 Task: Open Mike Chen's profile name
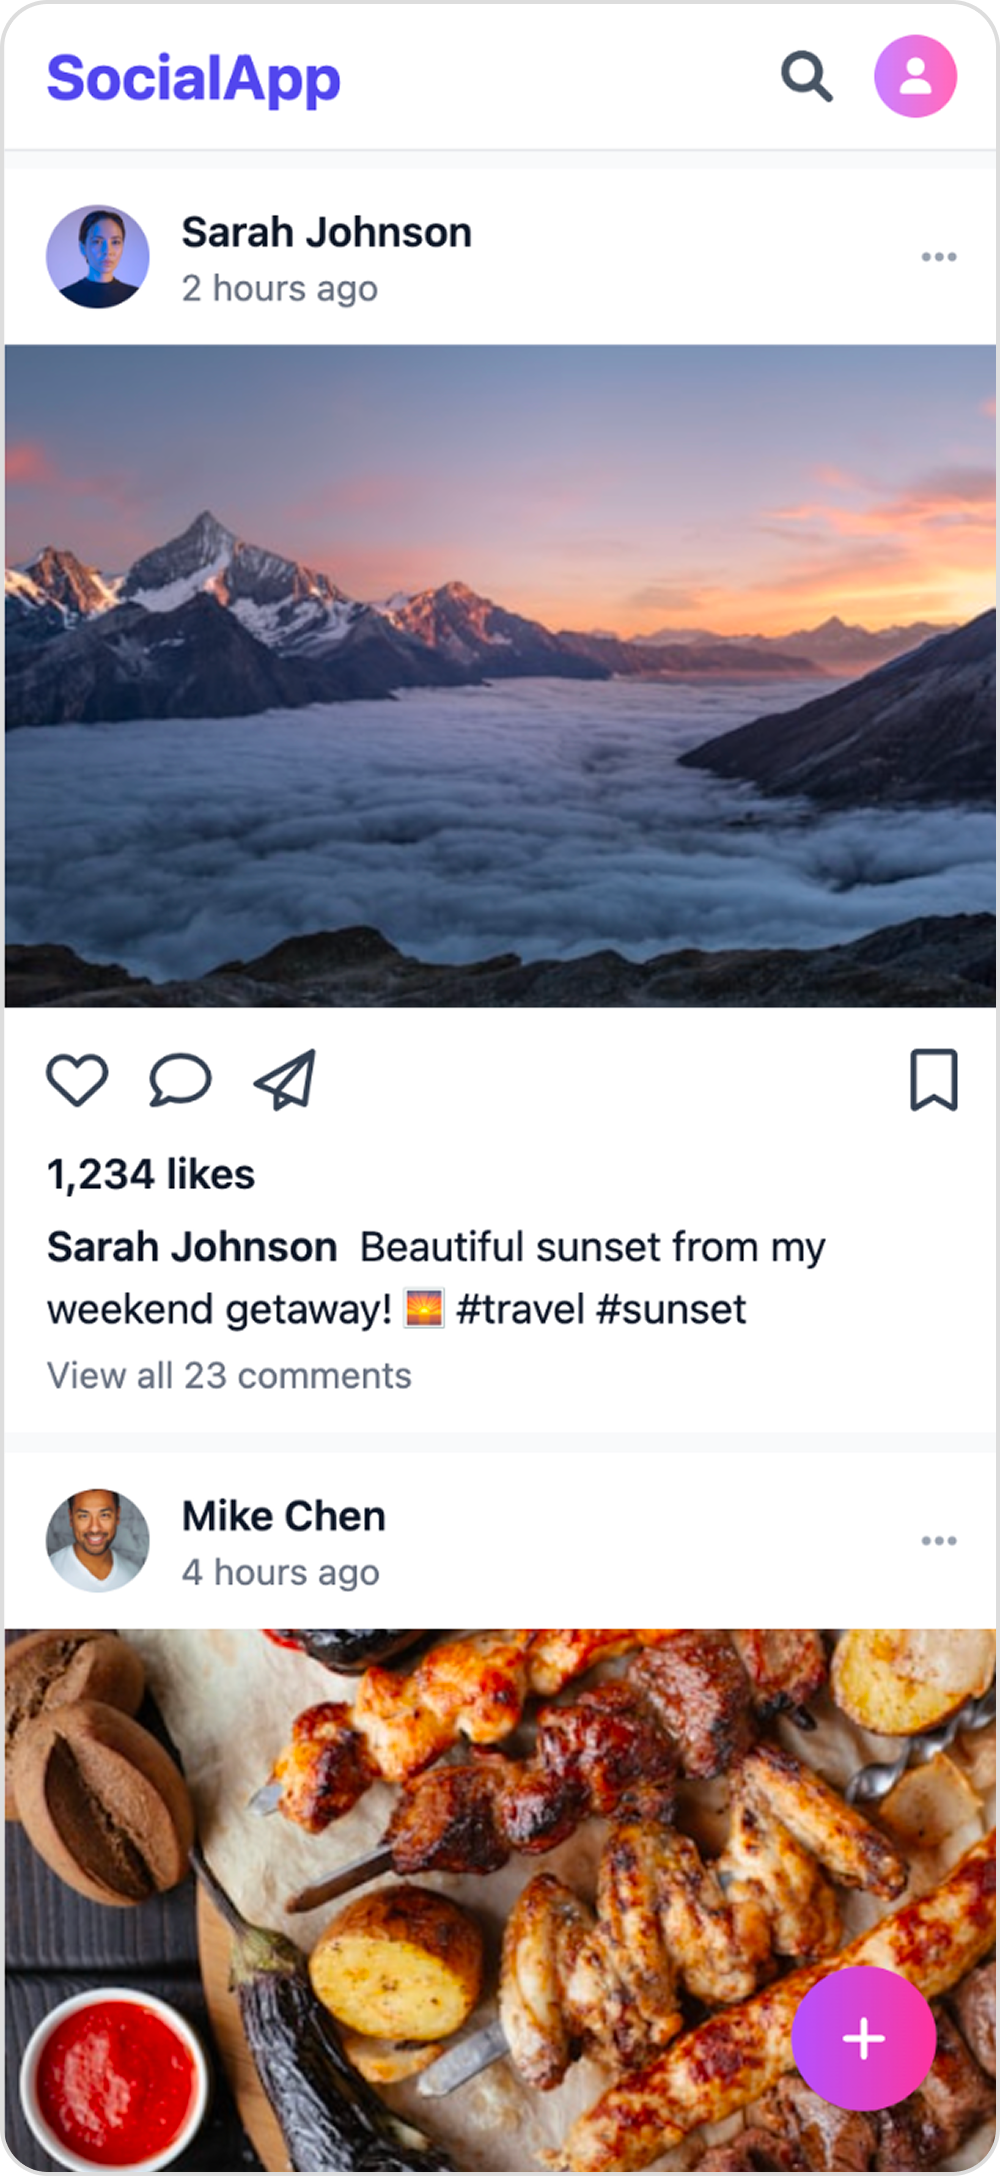(x=283, y=1515)
